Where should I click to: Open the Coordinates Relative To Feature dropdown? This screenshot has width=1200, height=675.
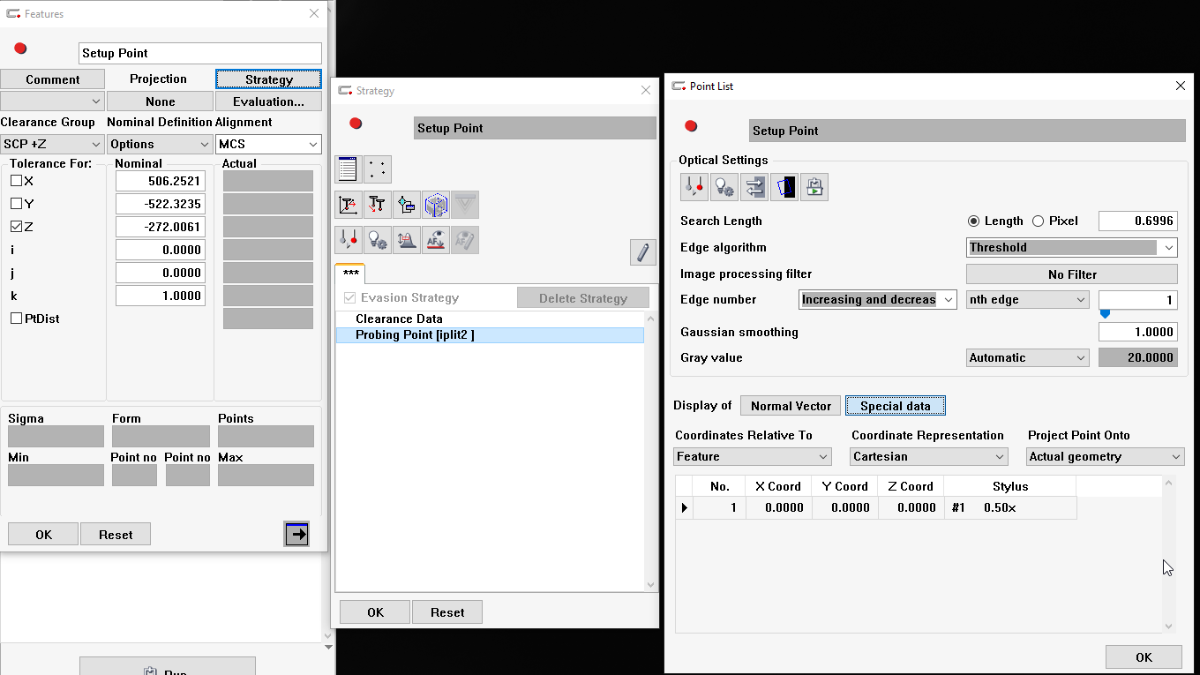click(752, 456)
